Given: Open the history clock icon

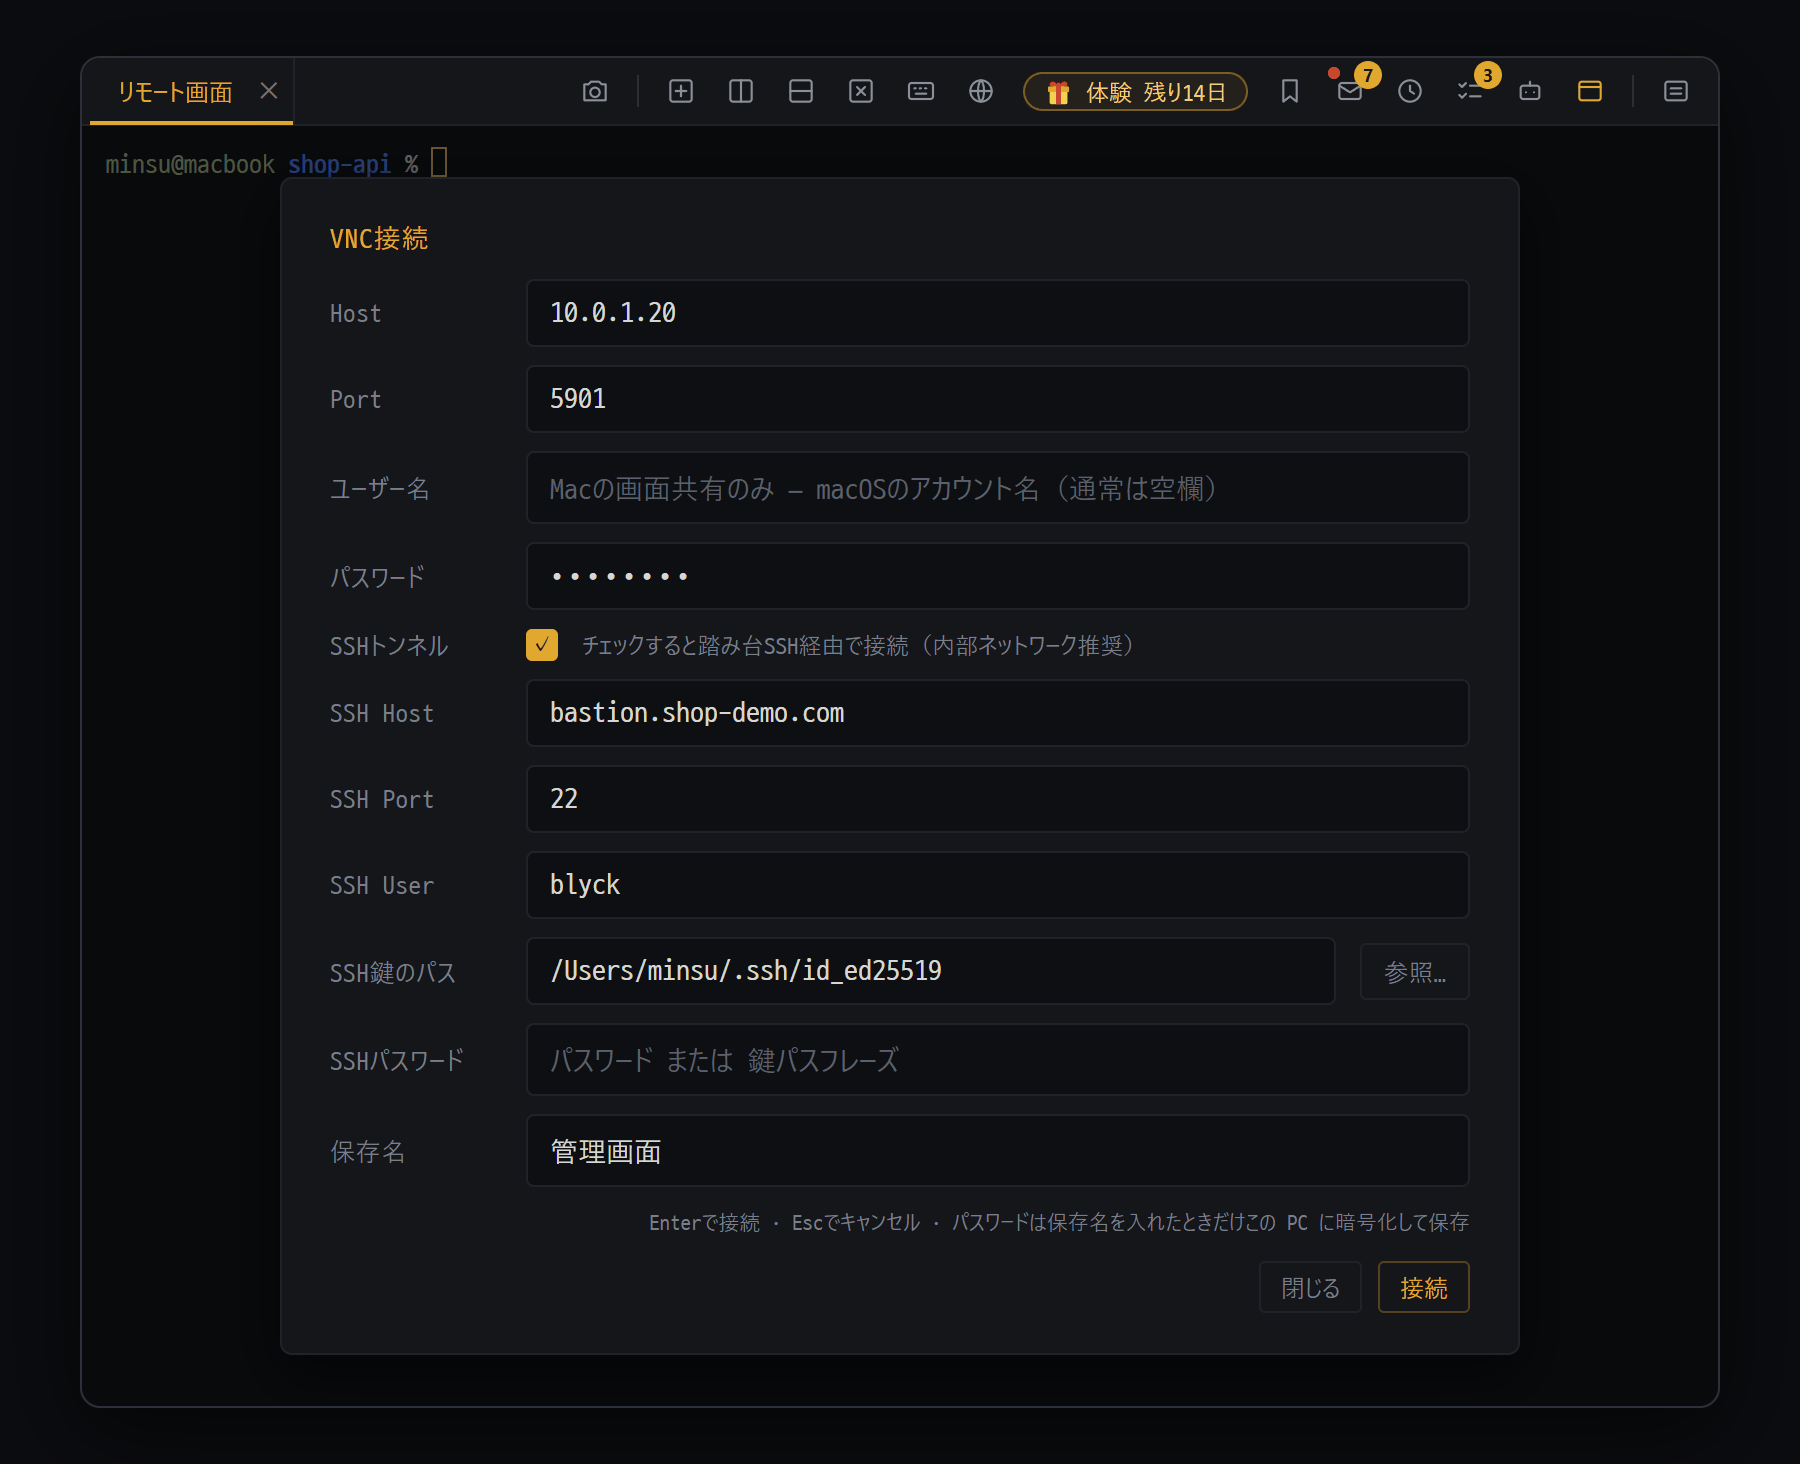Looking at the screenshot, I should 1410,92.
